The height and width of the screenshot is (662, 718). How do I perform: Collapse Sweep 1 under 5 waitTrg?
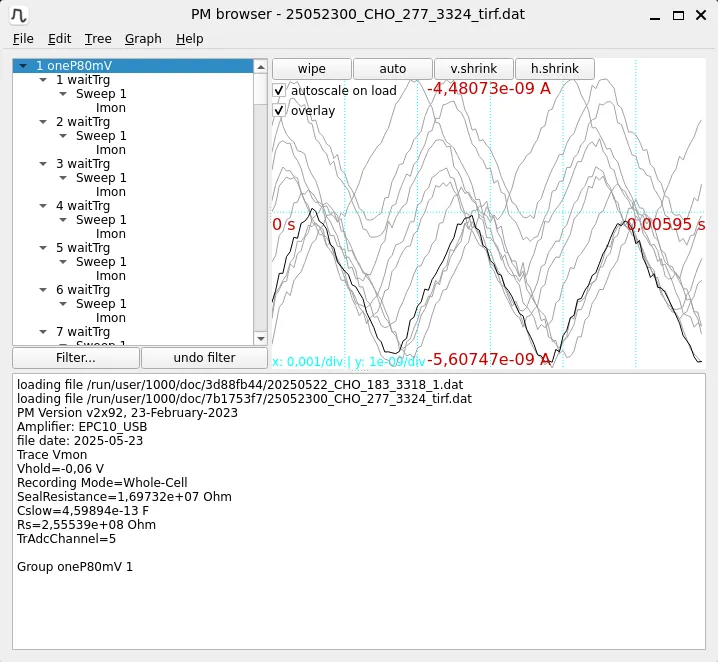(x=63, y=262)
